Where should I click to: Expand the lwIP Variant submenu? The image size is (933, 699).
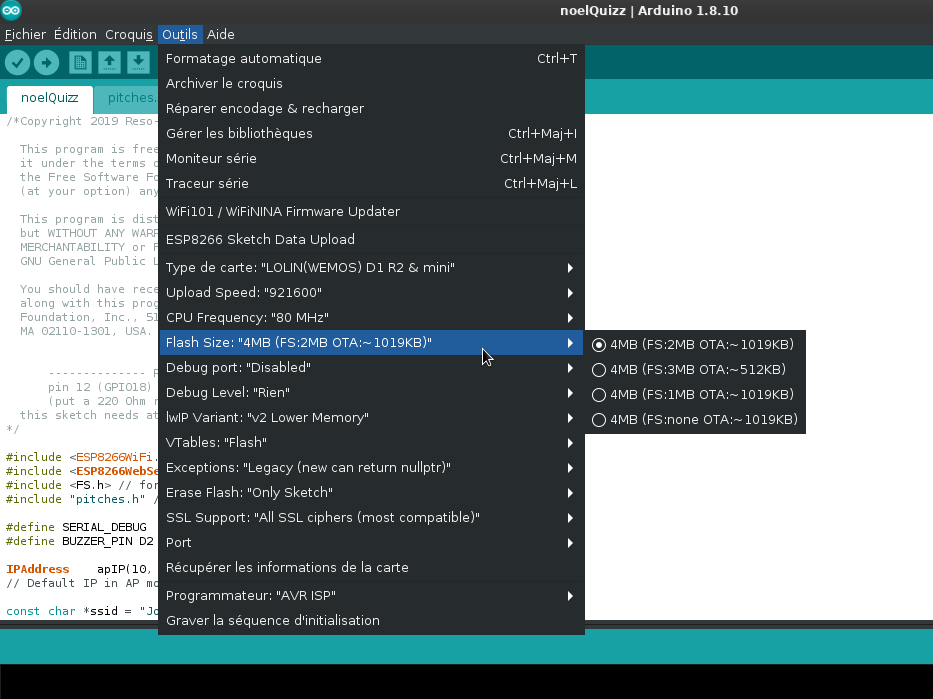click(x=371, y=418)
